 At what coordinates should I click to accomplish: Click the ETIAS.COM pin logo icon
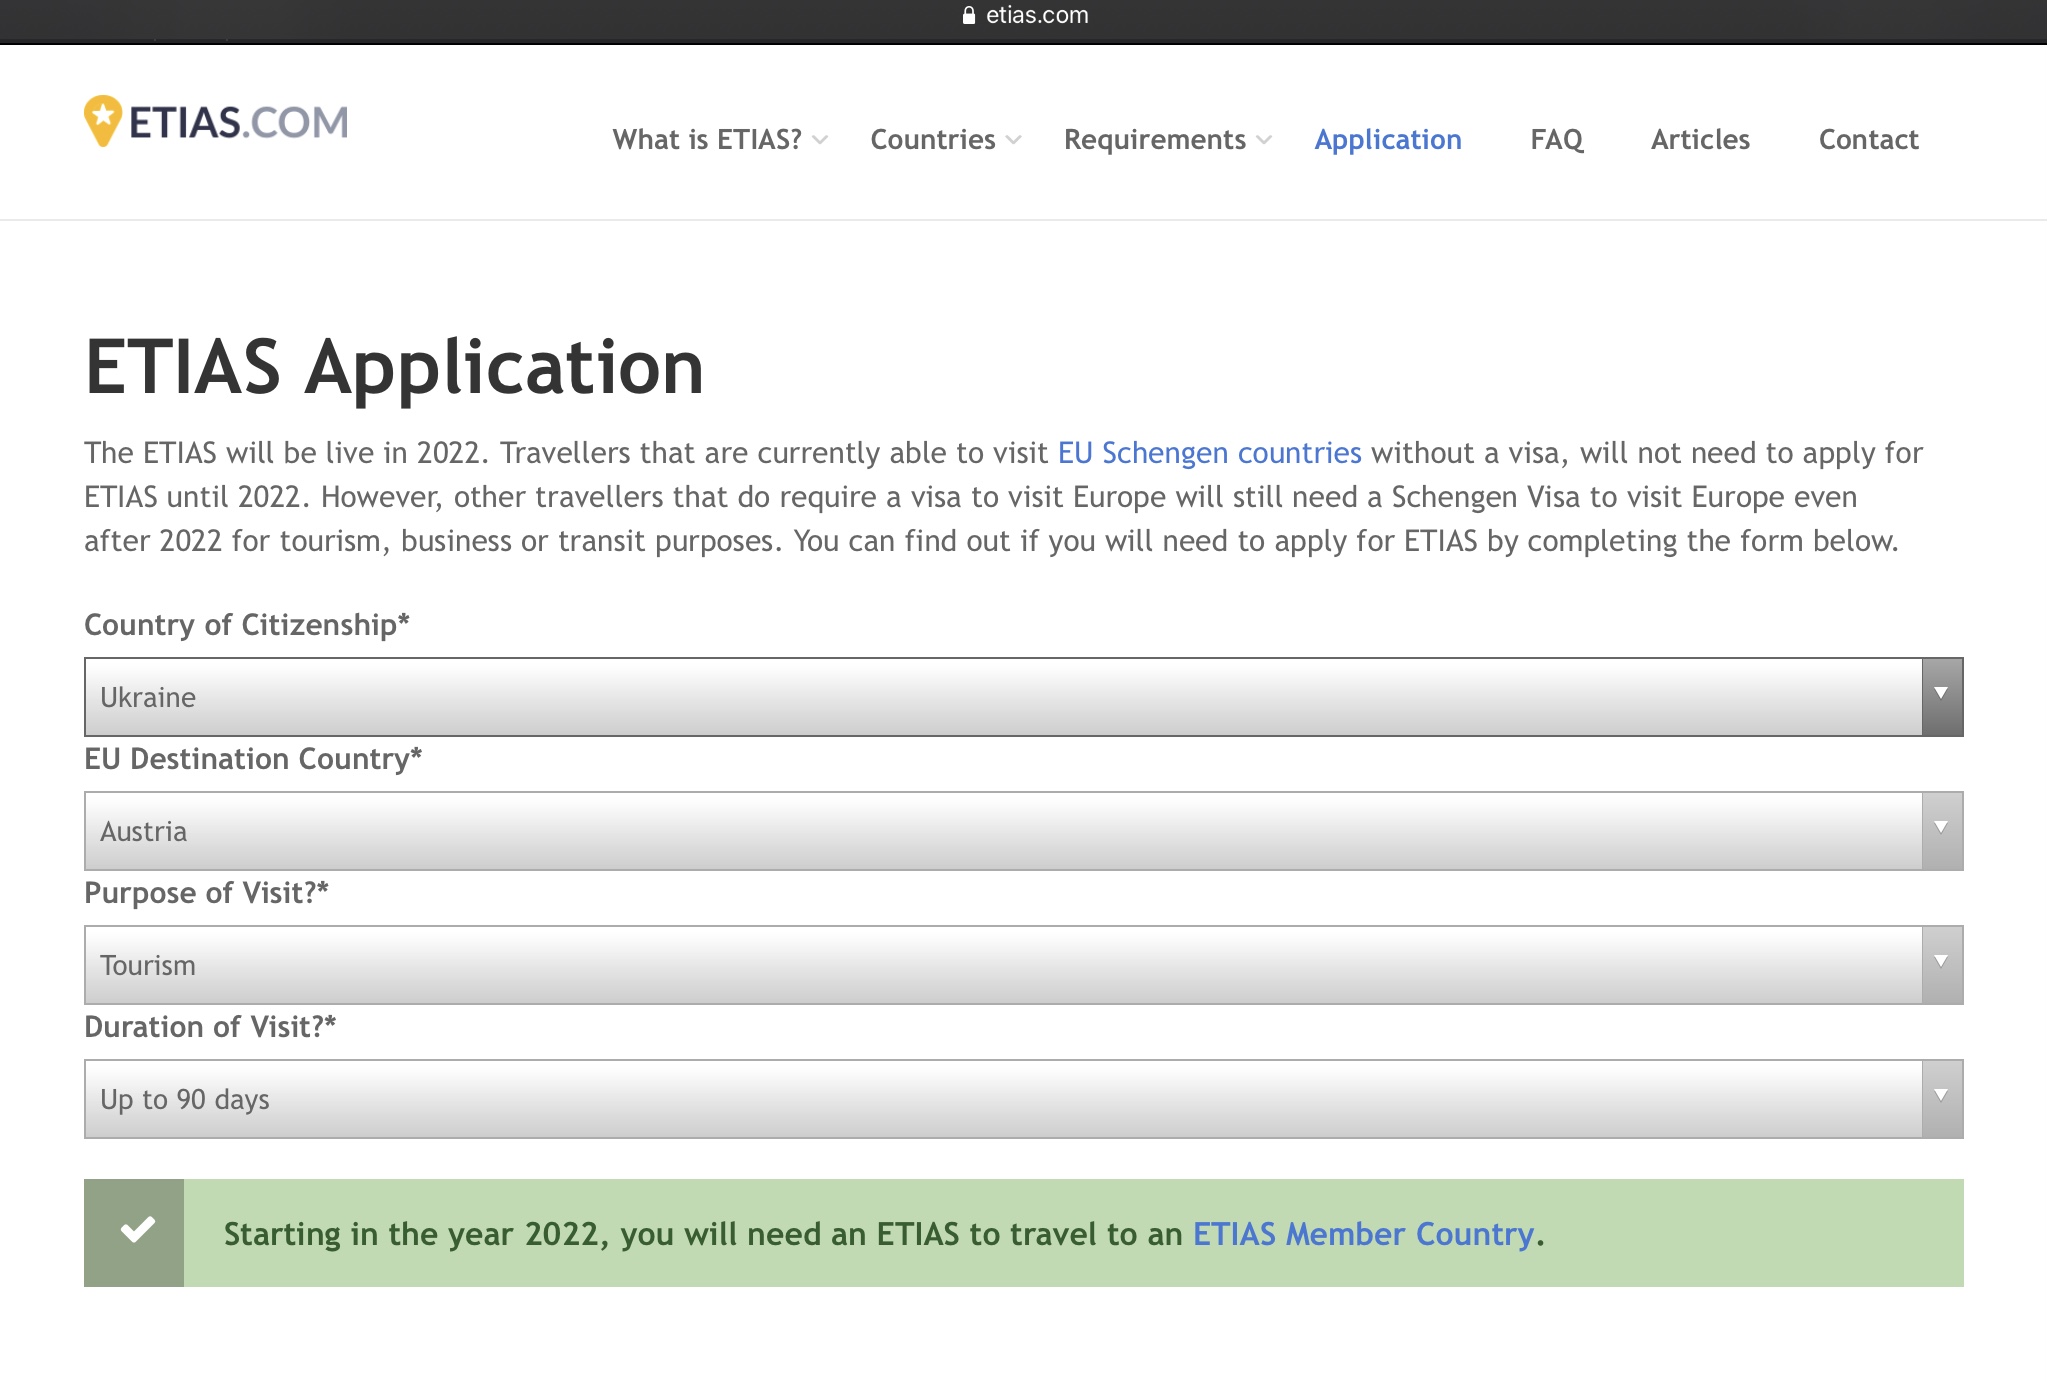102,120
